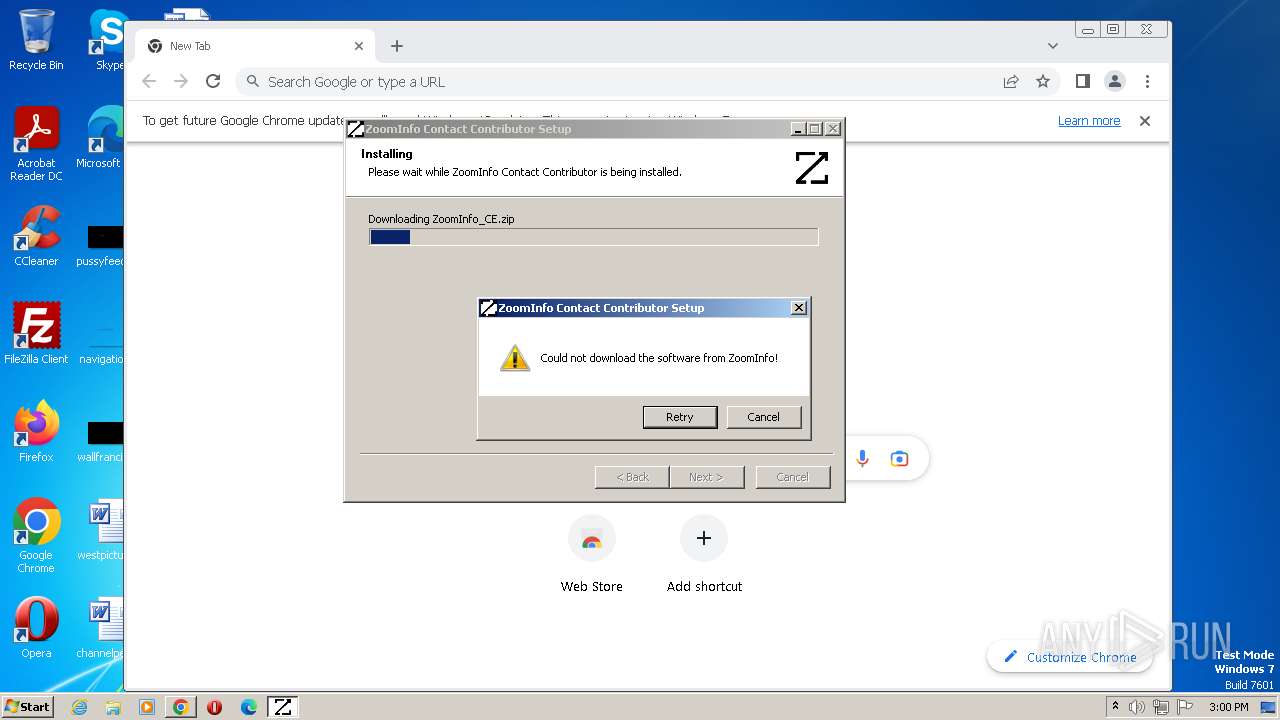Click the Add shortcut button
1280x720 pixels.
pos(704,556)
